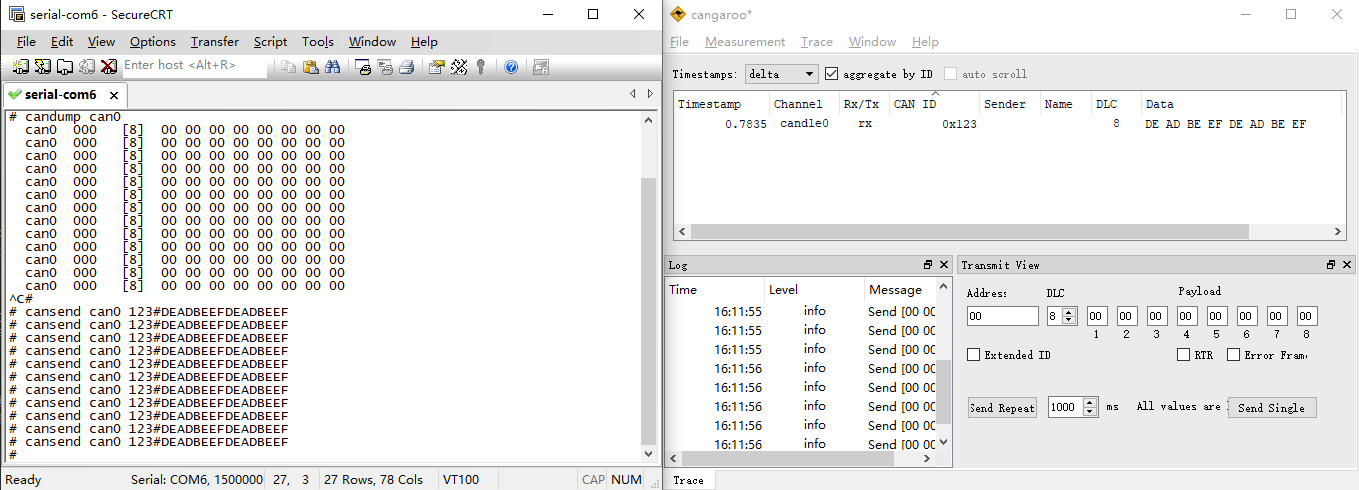
Task: Click the Disconnect red X icon
Action: pyautogui.click(x=108, y=67)
